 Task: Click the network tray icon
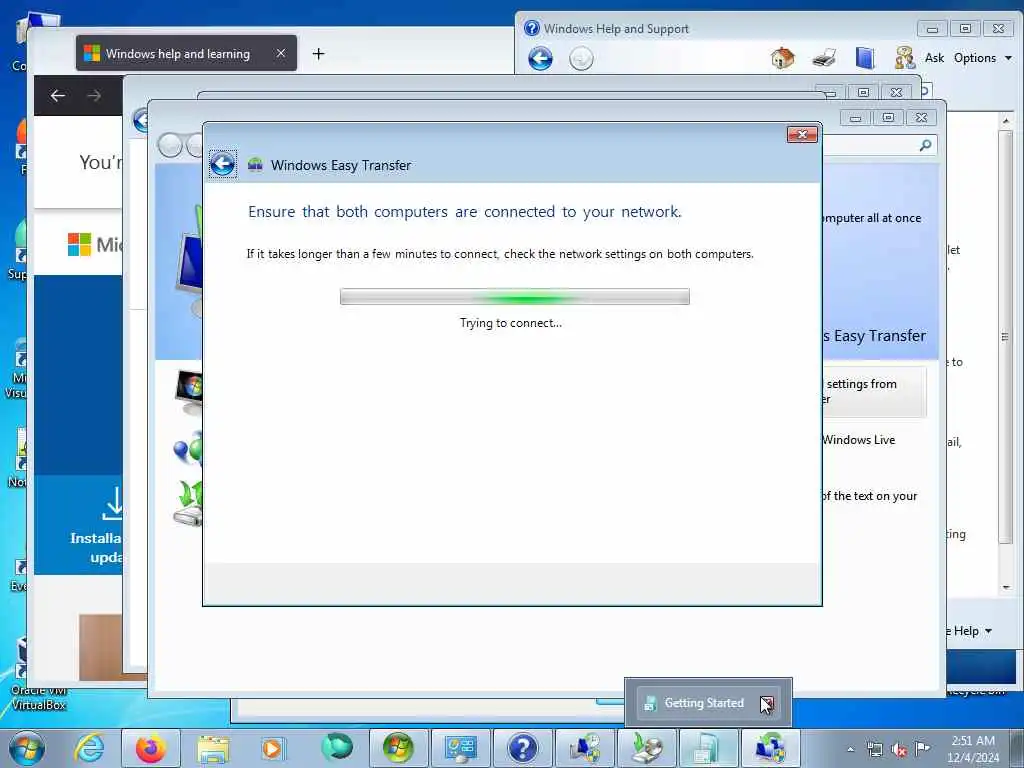click(x=874, y=750)
